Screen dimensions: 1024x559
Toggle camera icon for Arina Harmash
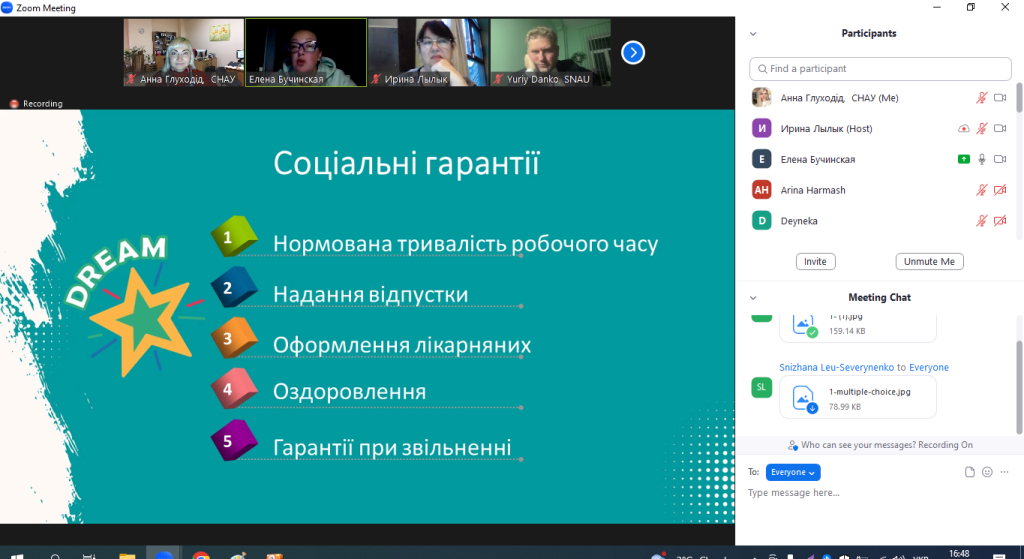pos(999,190)
